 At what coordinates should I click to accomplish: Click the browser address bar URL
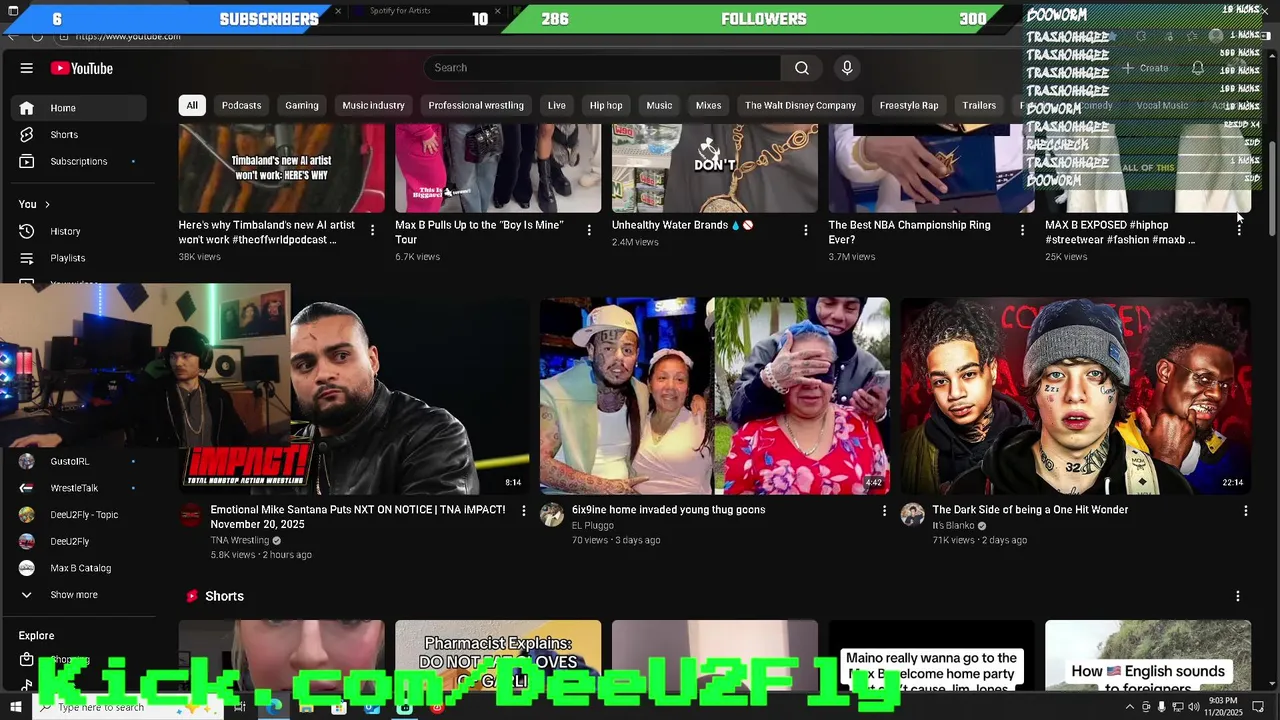click(x=128, y=36)
